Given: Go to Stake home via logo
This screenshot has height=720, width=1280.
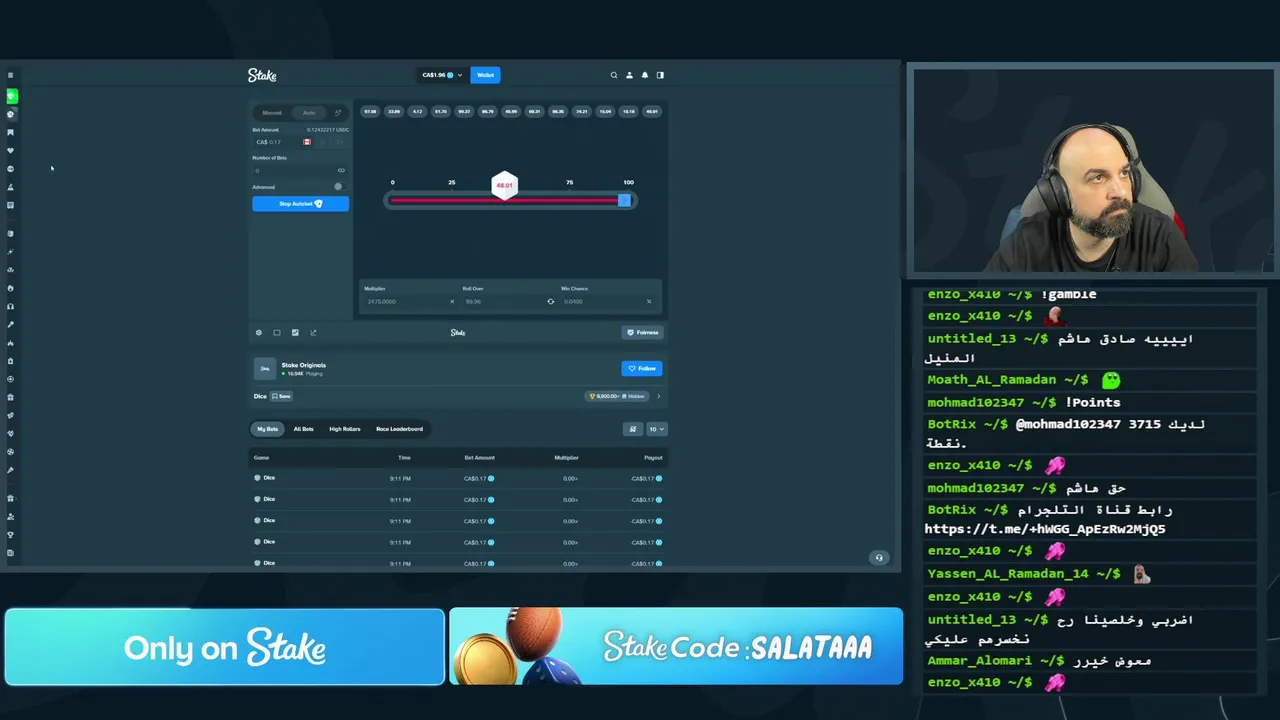Looking at the screenshot, I should click(x=262, y=75).
